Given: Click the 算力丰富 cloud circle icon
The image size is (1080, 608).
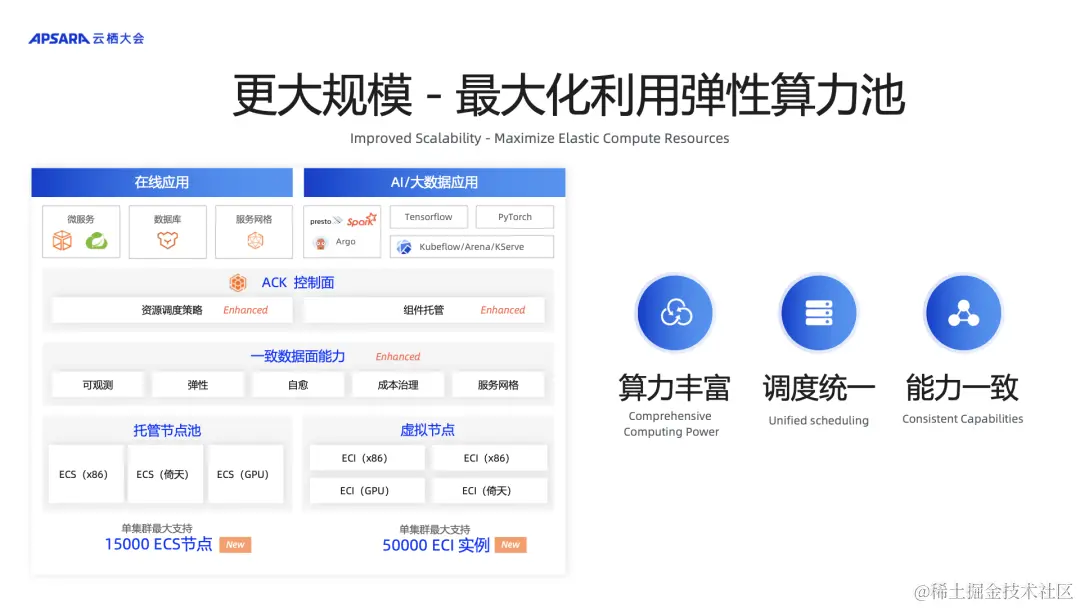Looking at the screenshot, I should (674, 312).
